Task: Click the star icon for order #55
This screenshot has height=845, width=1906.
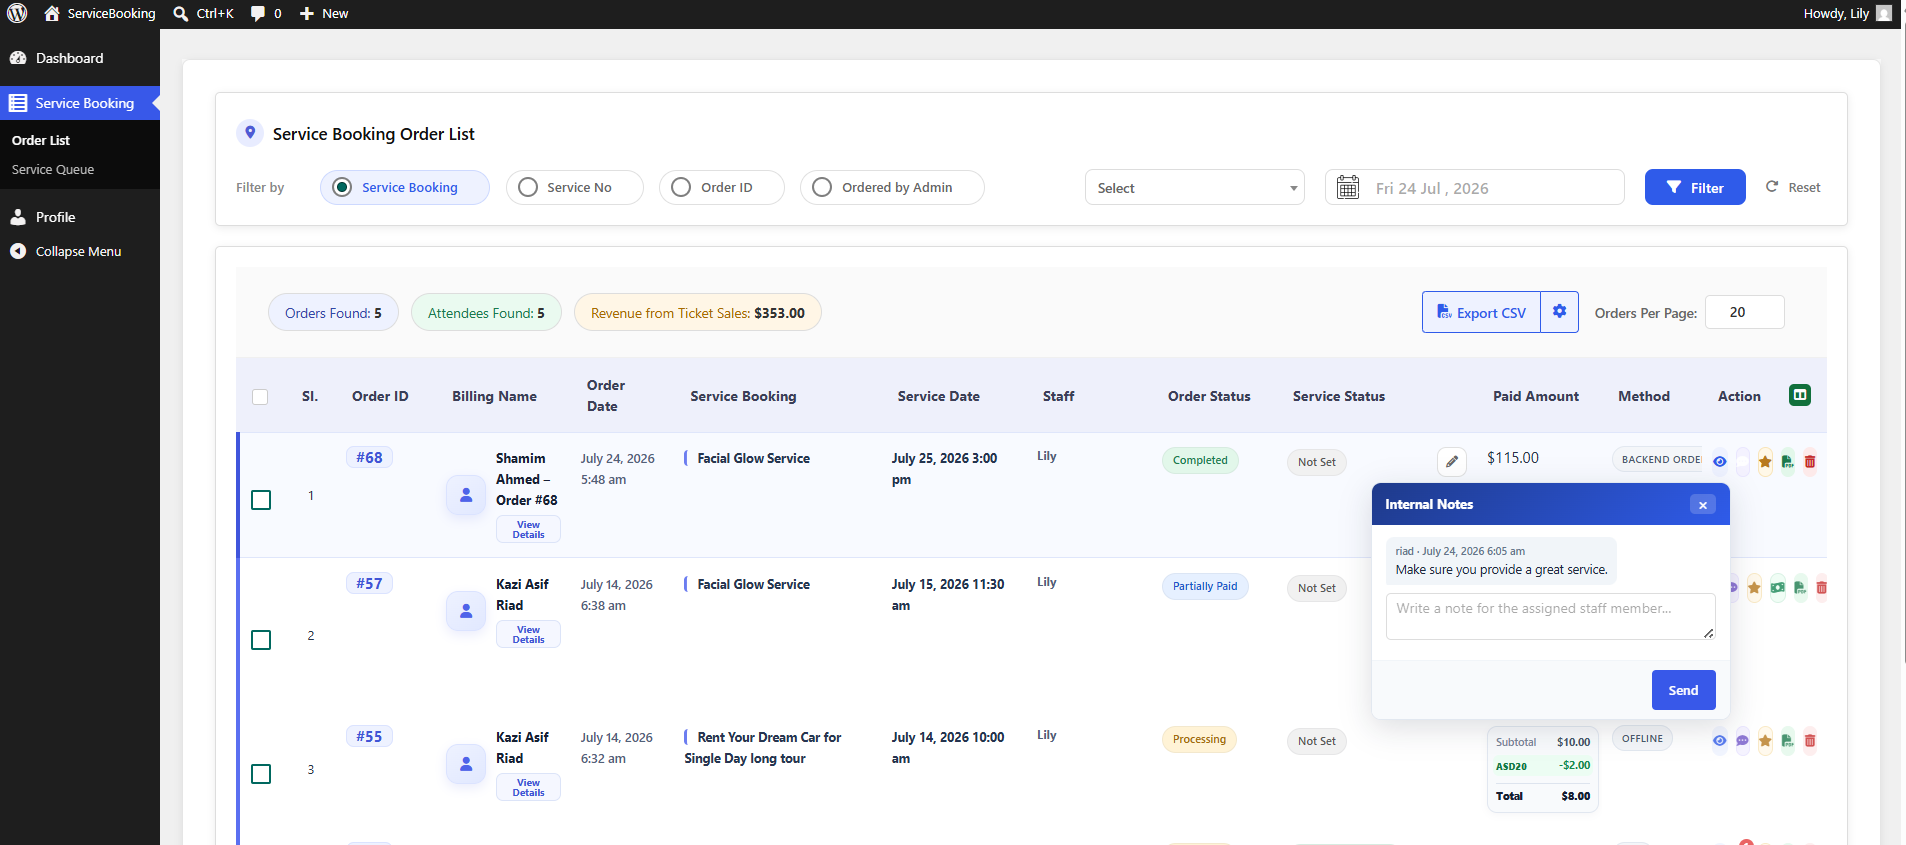Action: pos(1765,740)
